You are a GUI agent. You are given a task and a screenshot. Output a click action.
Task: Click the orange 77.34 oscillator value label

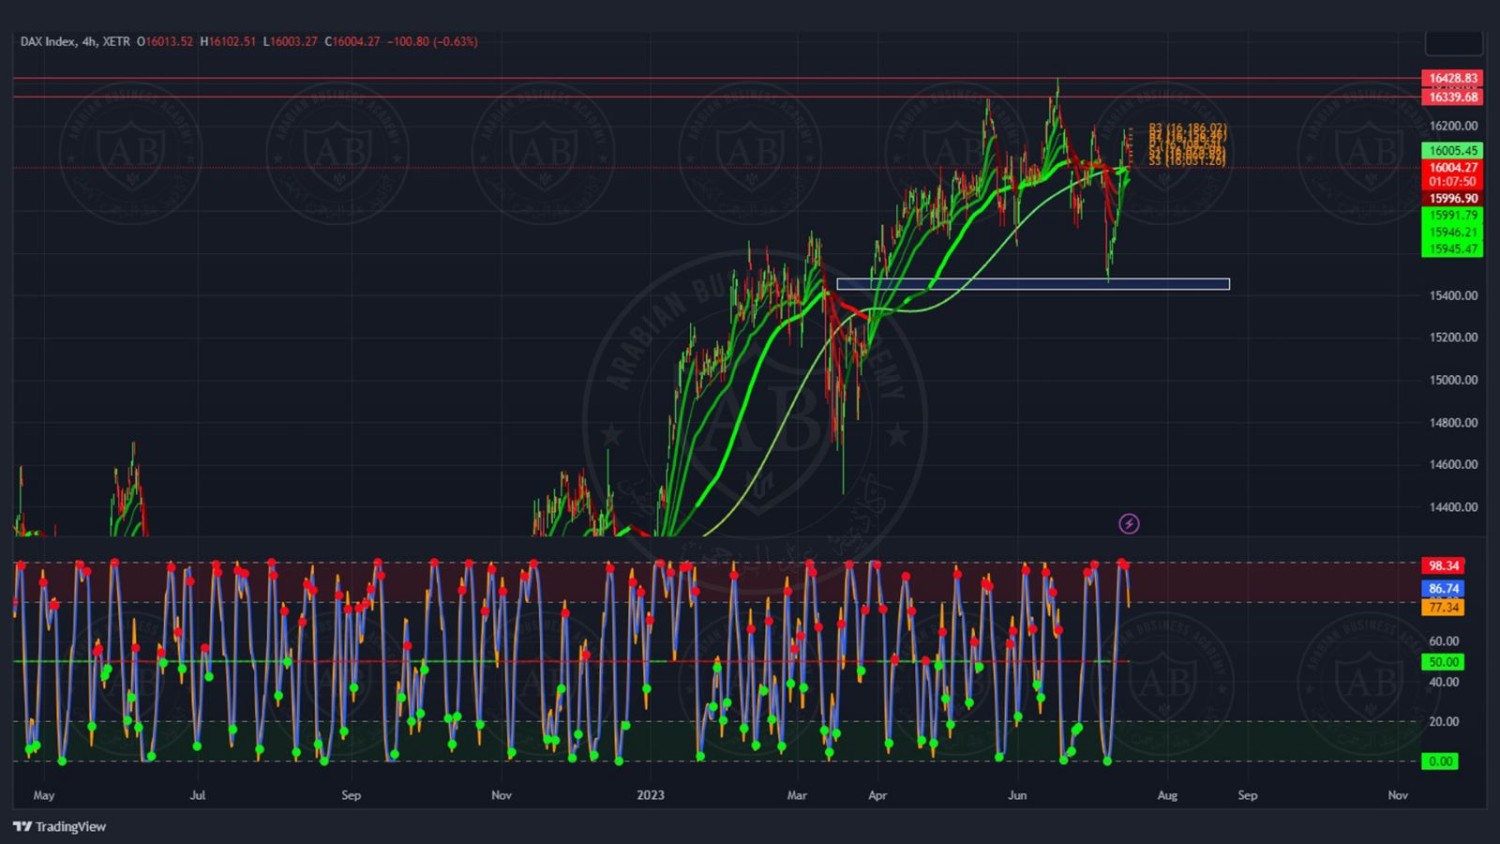(x=1443, y=607)
